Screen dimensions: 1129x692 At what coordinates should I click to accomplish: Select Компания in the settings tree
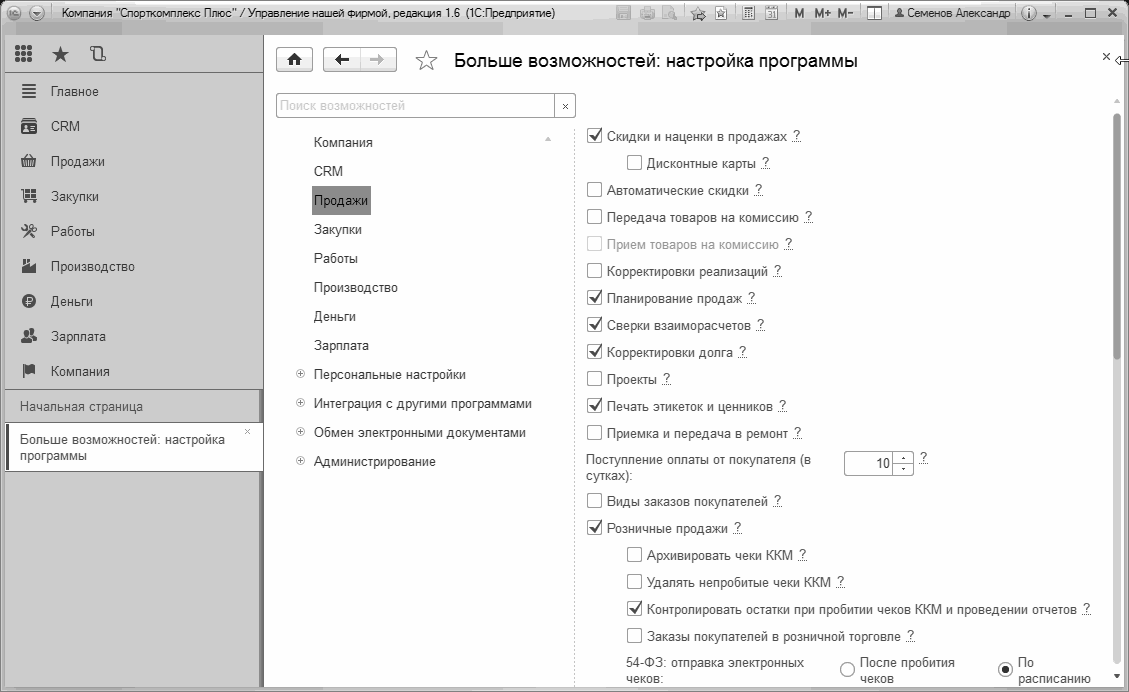[x=343, y=143]
